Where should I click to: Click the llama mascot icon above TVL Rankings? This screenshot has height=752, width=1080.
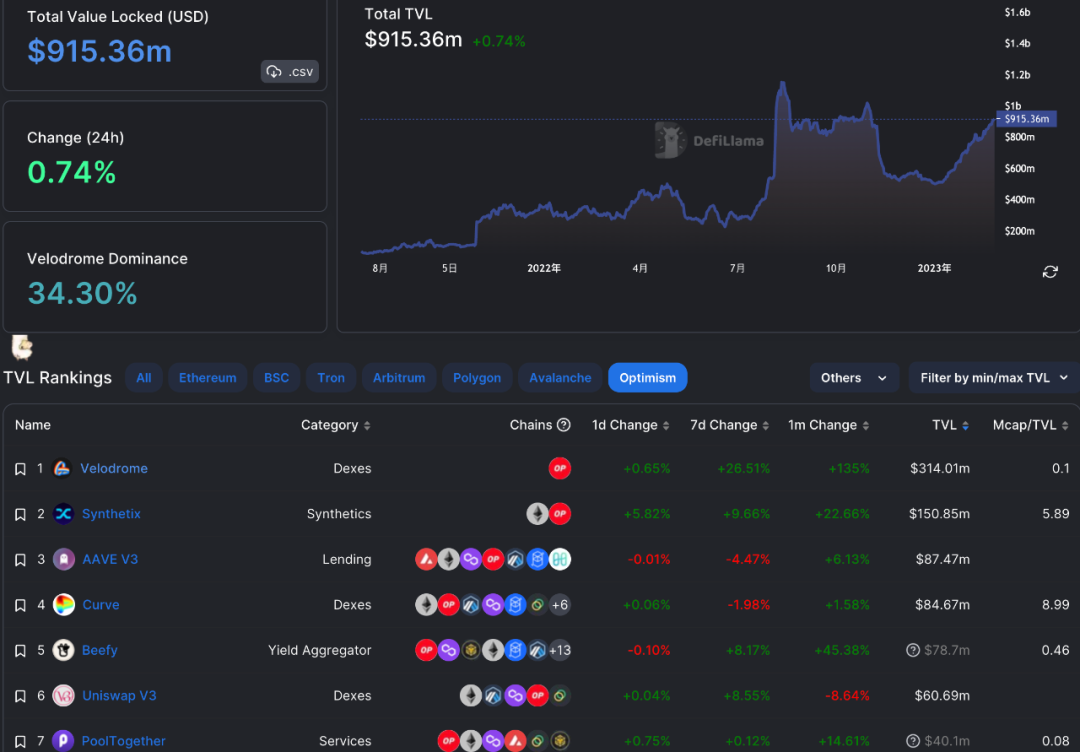click(22, 347)
